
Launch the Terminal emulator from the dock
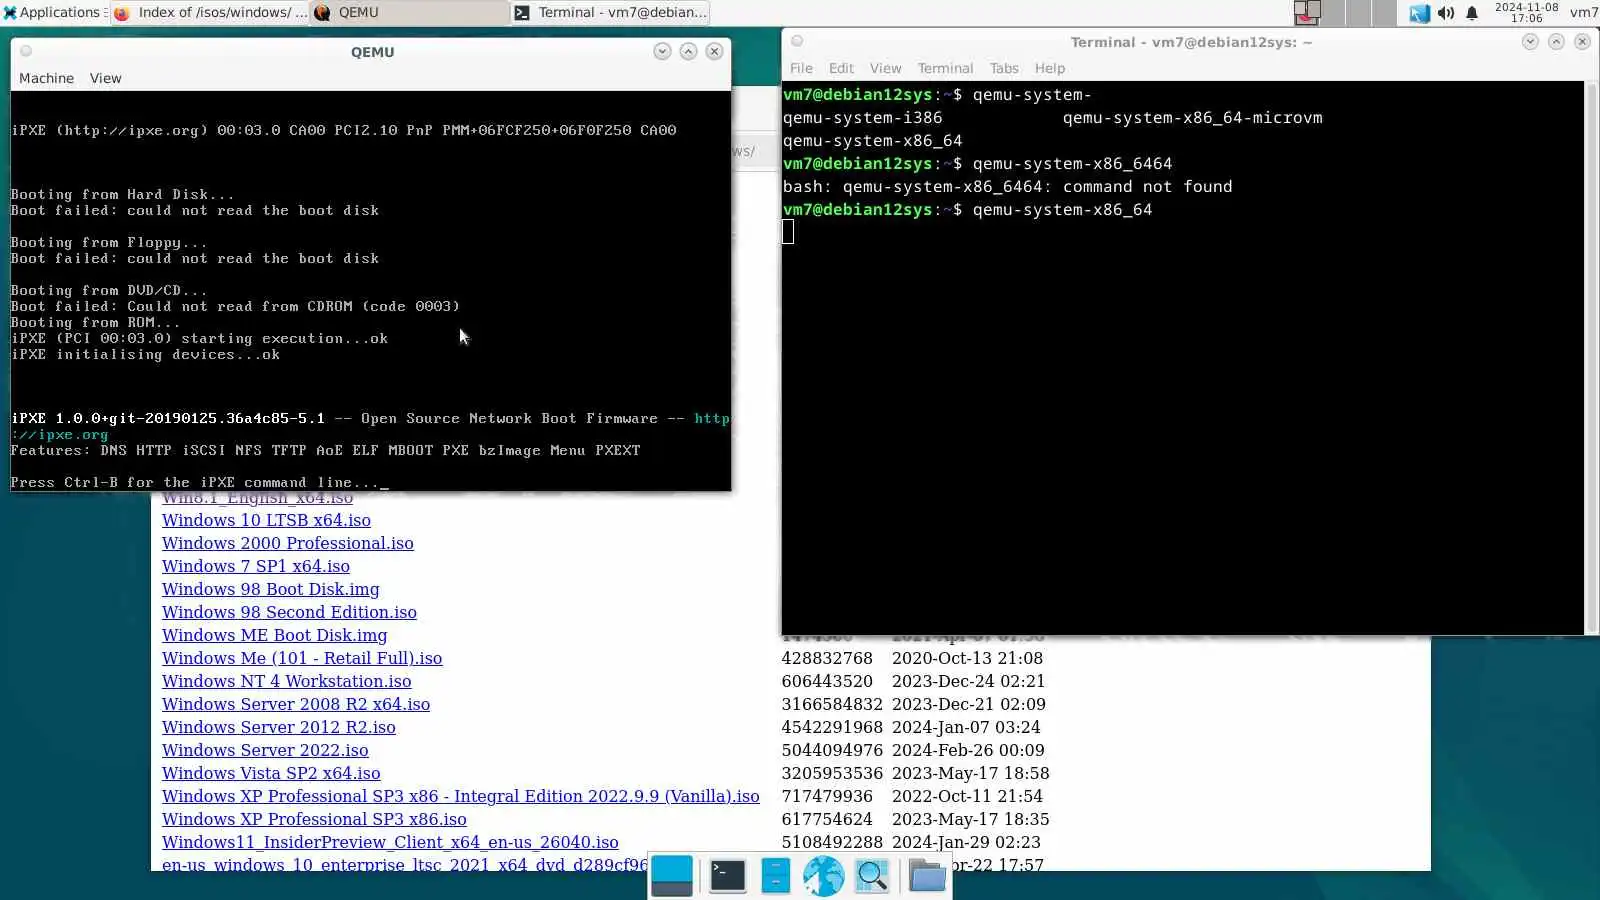tap(727, 876)
